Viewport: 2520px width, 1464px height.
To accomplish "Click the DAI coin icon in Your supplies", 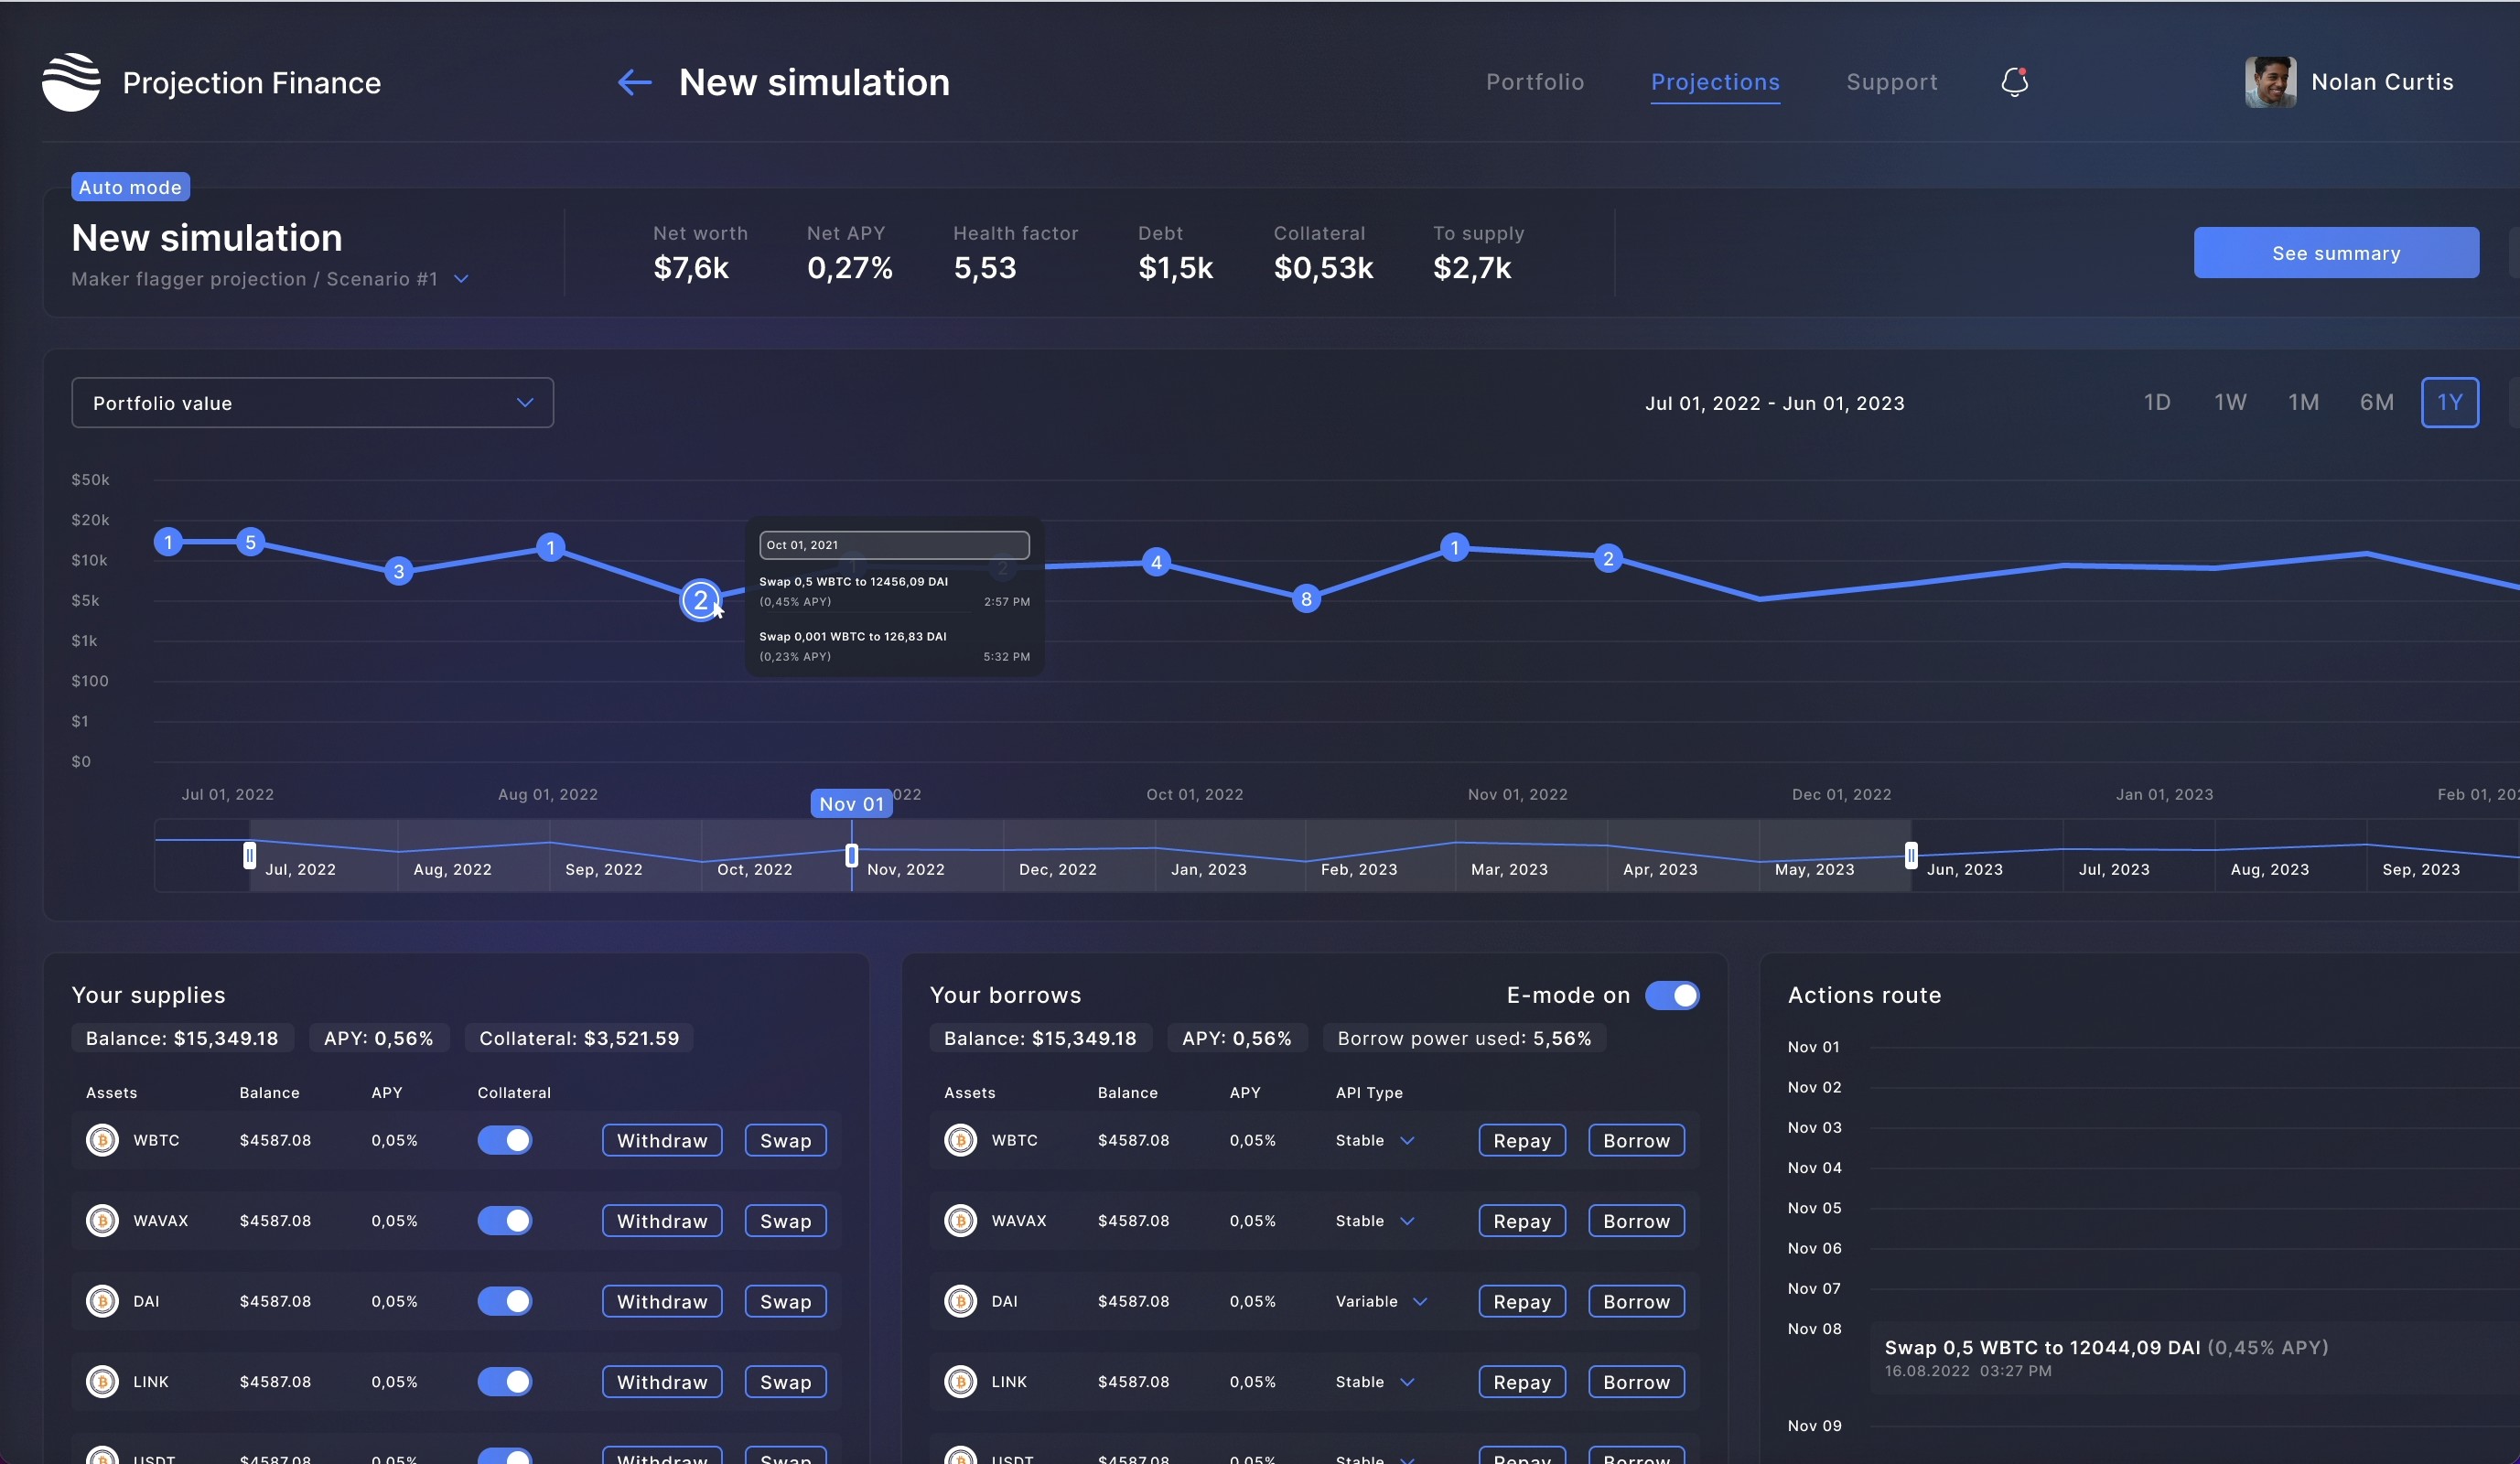I will [x=102, y=1301].
